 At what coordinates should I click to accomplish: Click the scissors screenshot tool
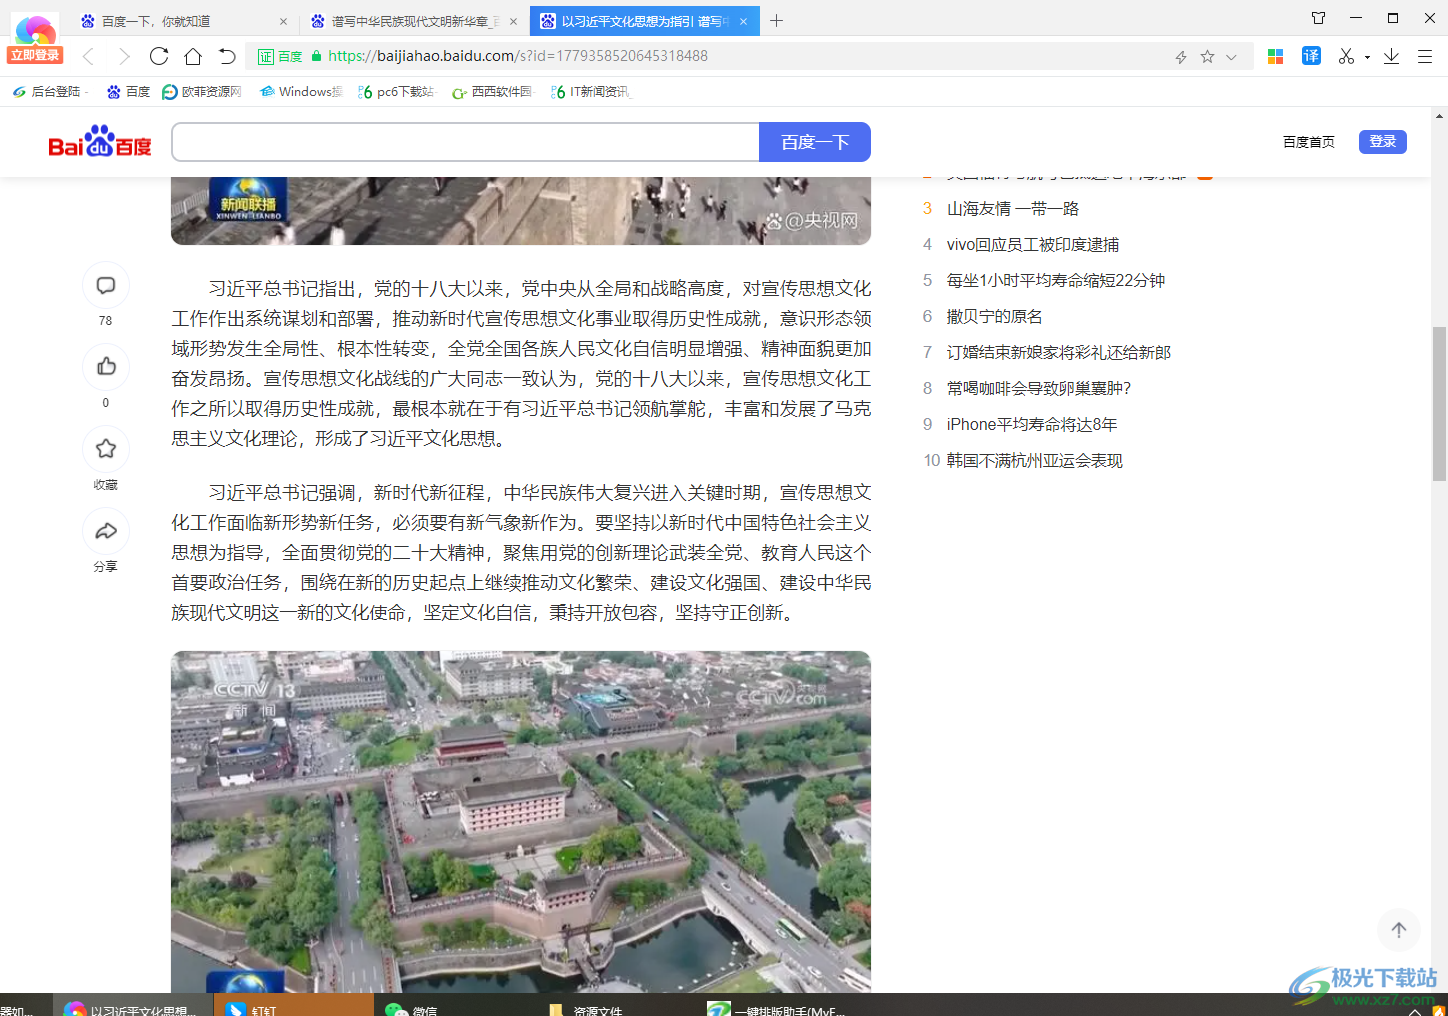click(1346, 57)
